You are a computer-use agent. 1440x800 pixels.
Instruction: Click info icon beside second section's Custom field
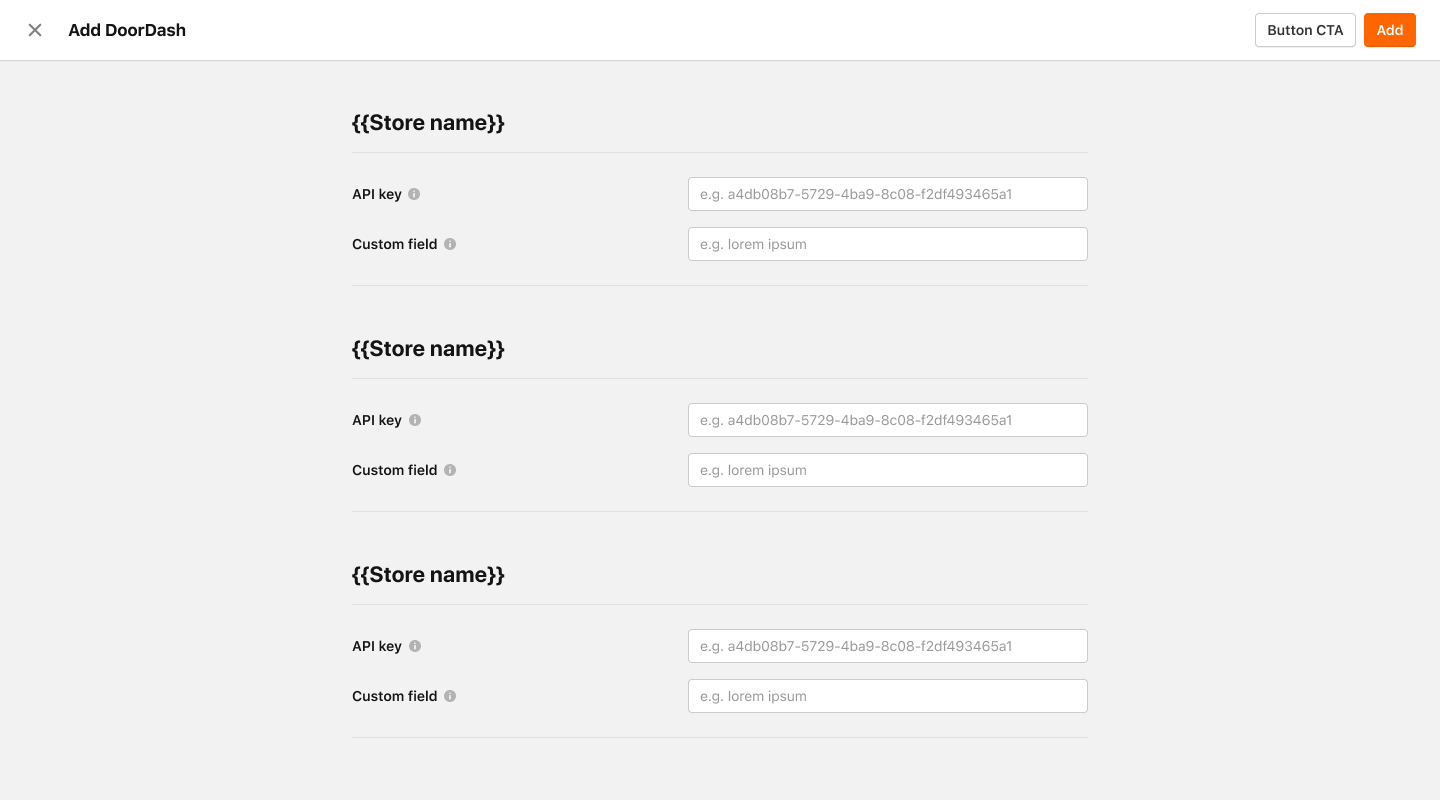click(x=450, y=470)
